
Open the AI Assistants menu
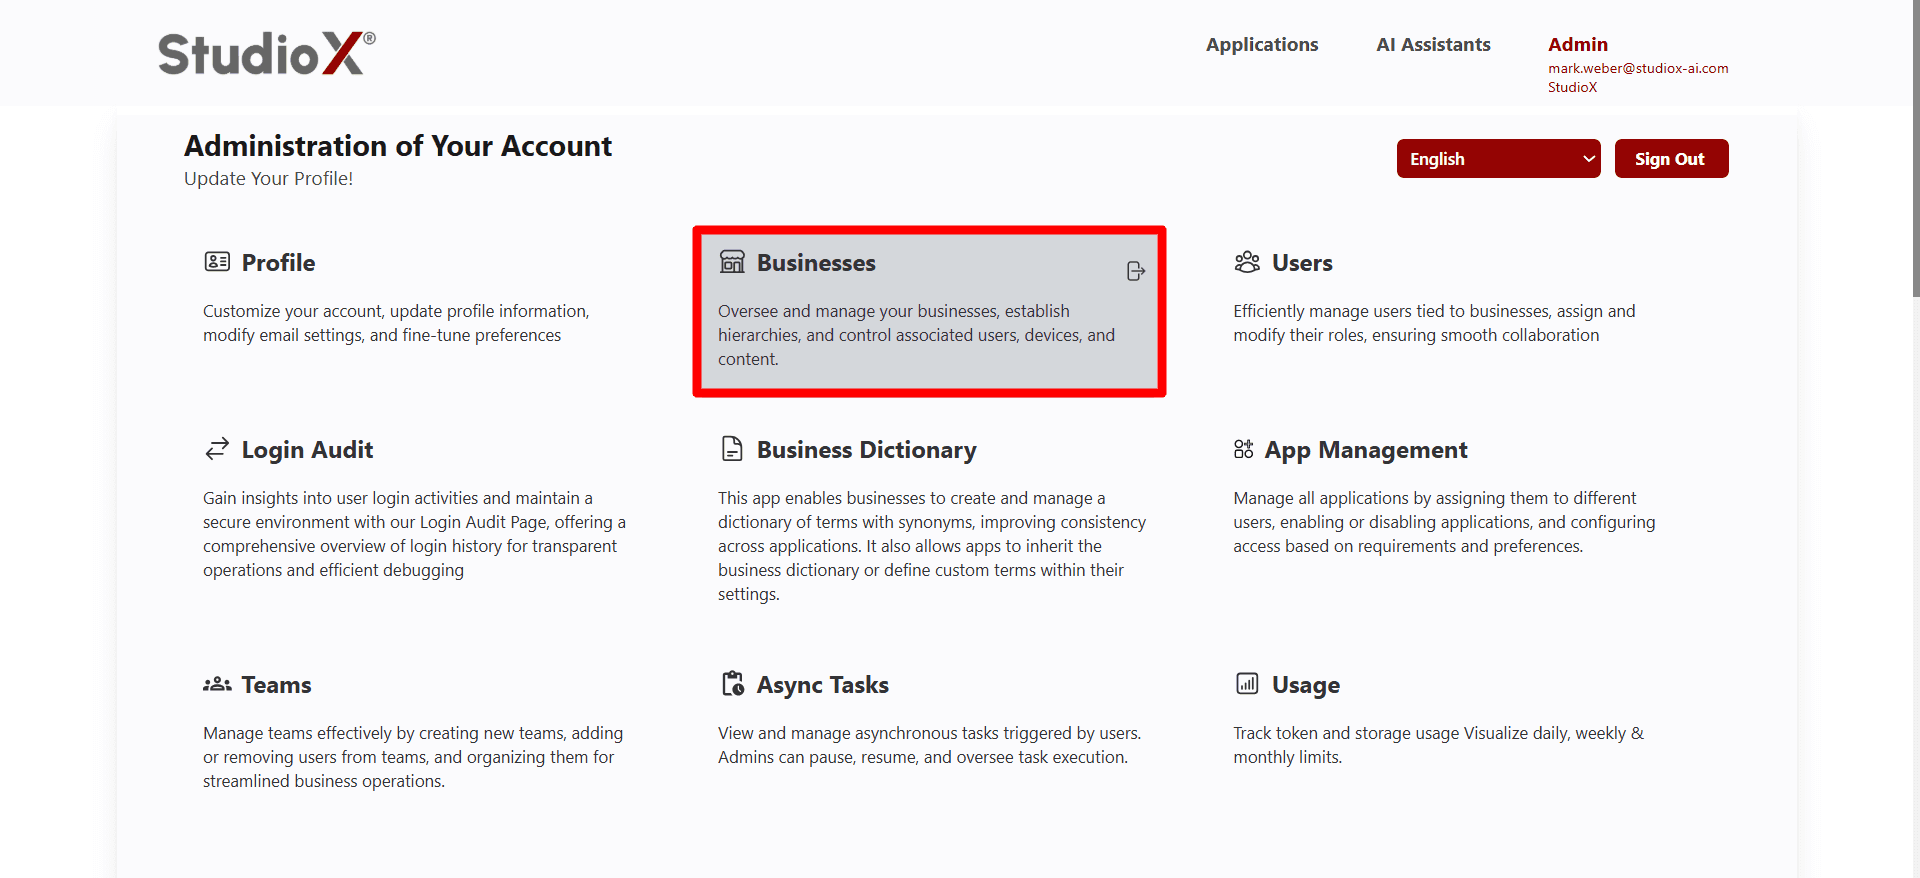(1433, 45)
